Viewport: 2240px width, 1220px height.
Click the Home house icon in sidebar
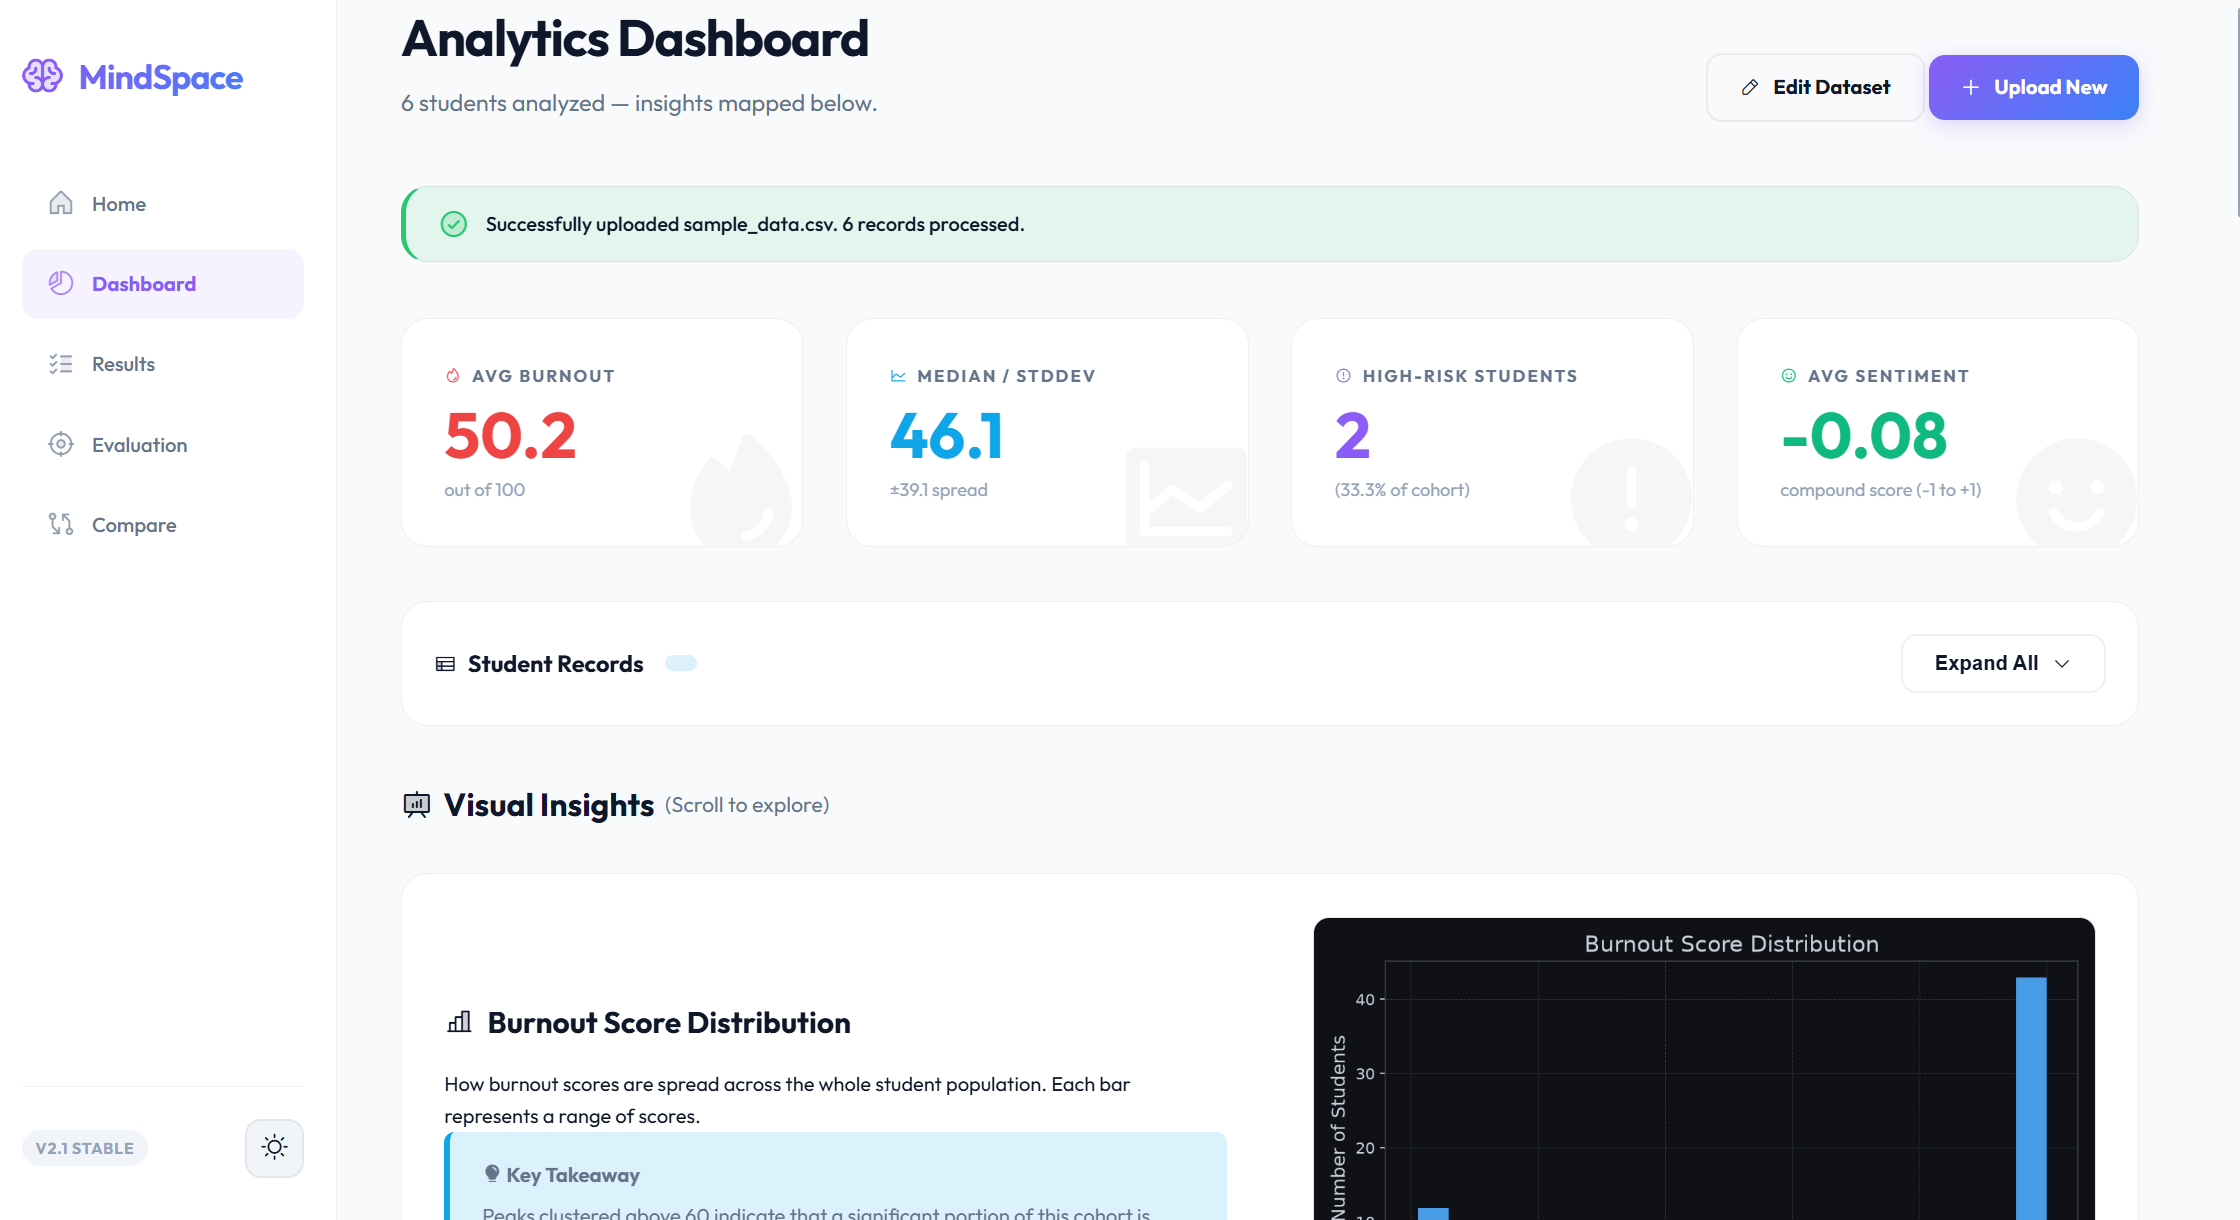click(x=61, y=203)
